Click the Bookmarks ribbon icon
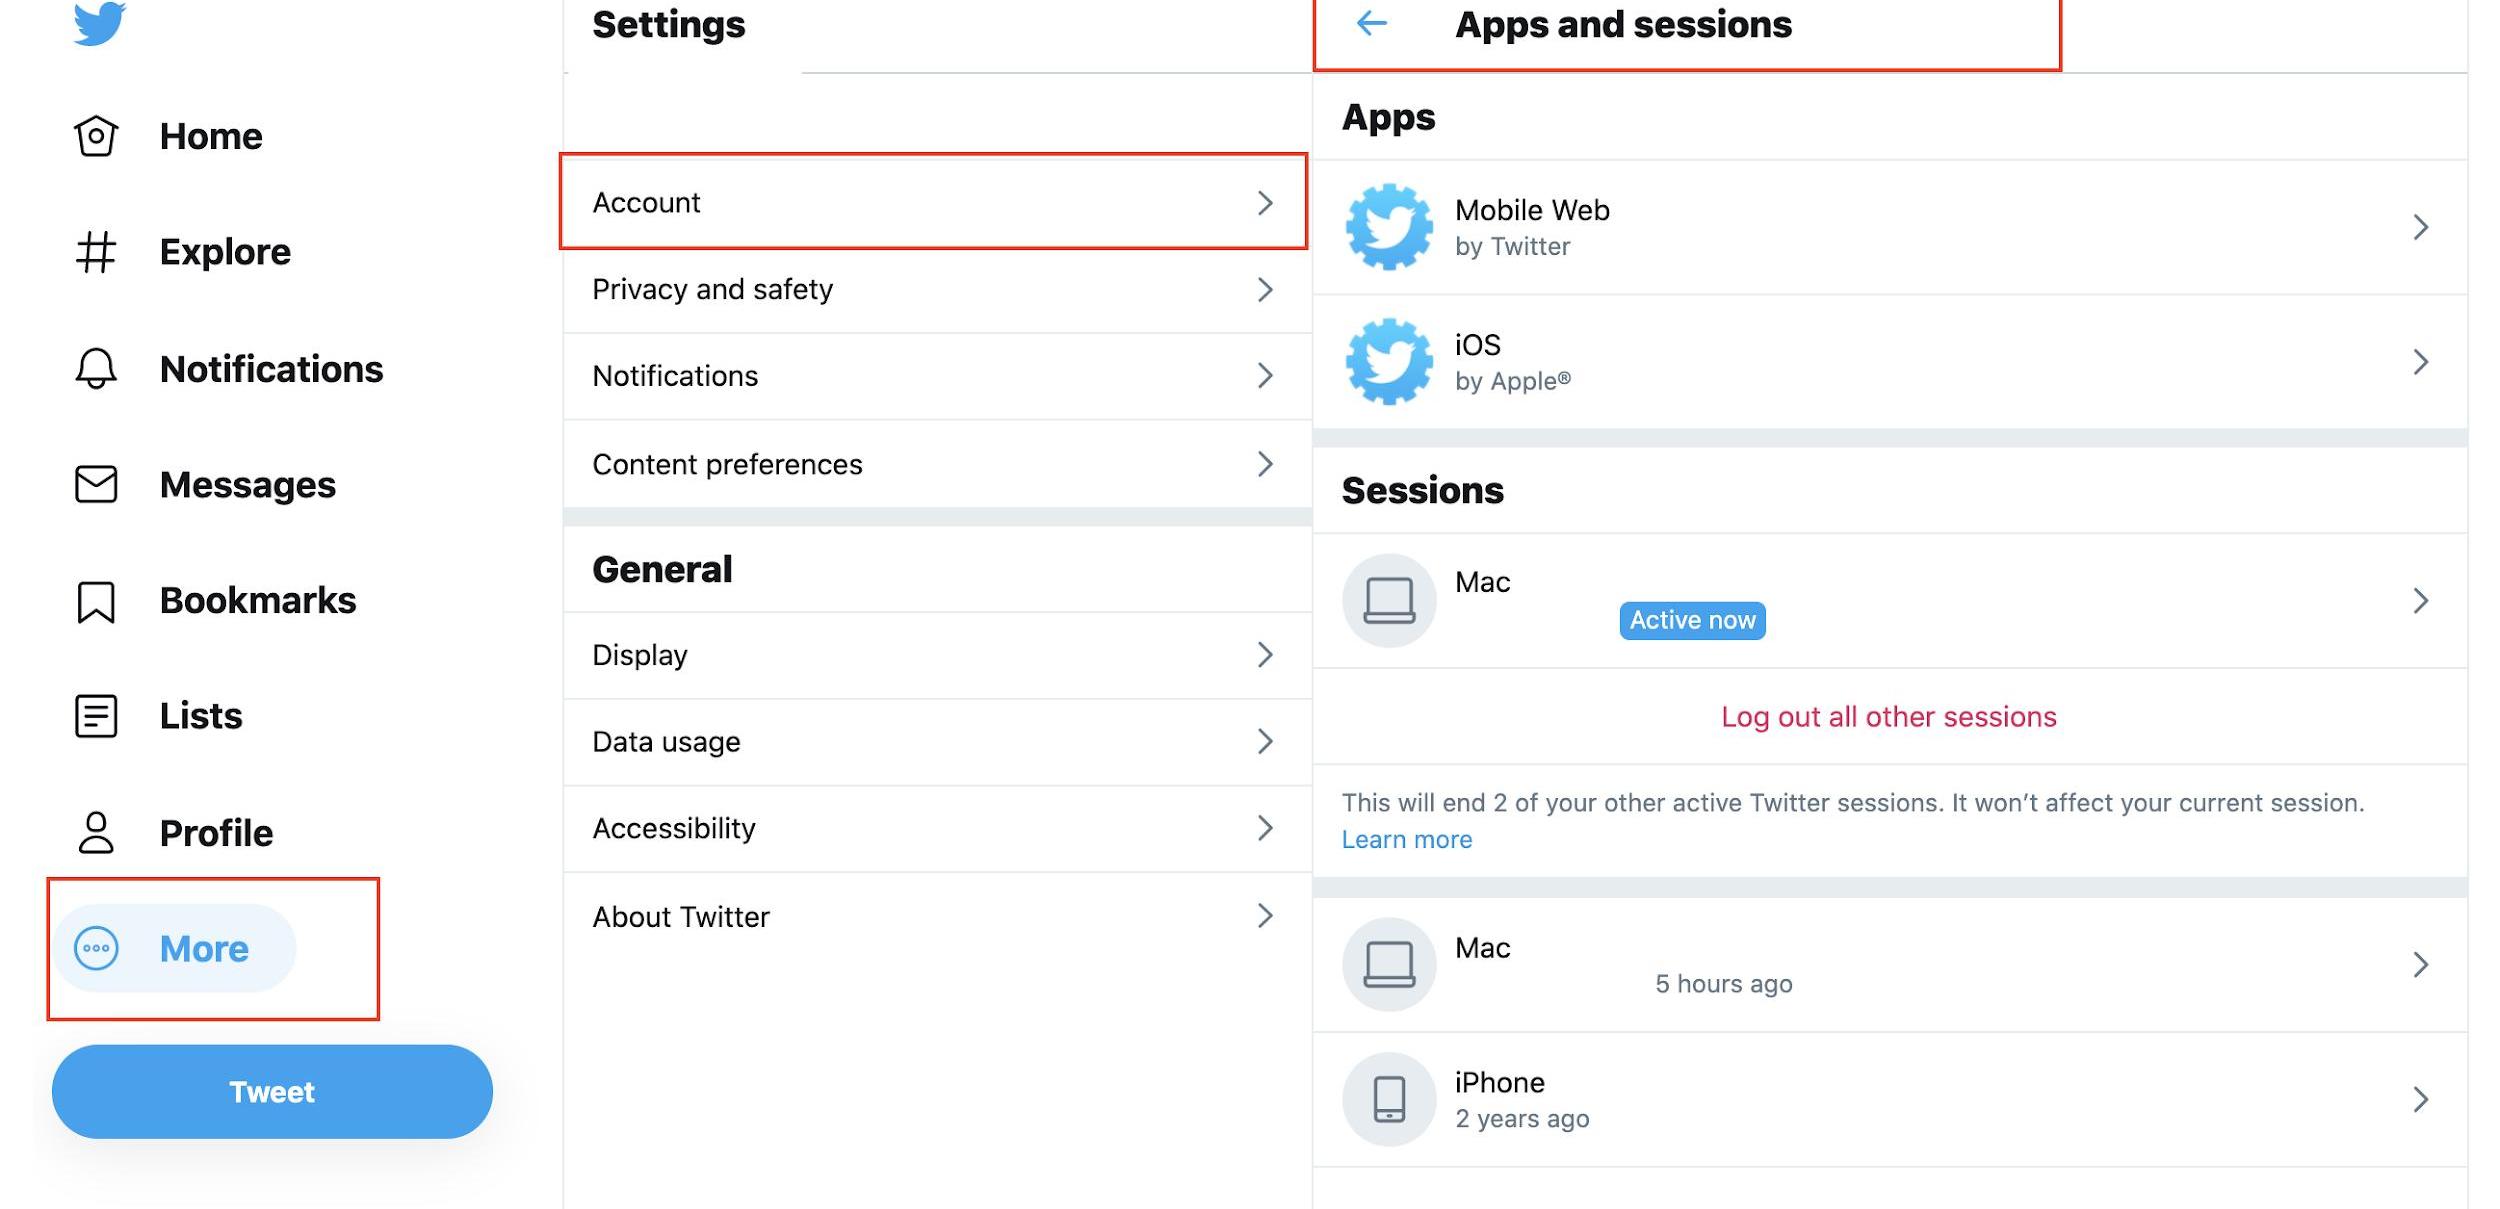The height and width of the screenshot is (1209, 2500). pyautogui.click(x=96, y=601)
